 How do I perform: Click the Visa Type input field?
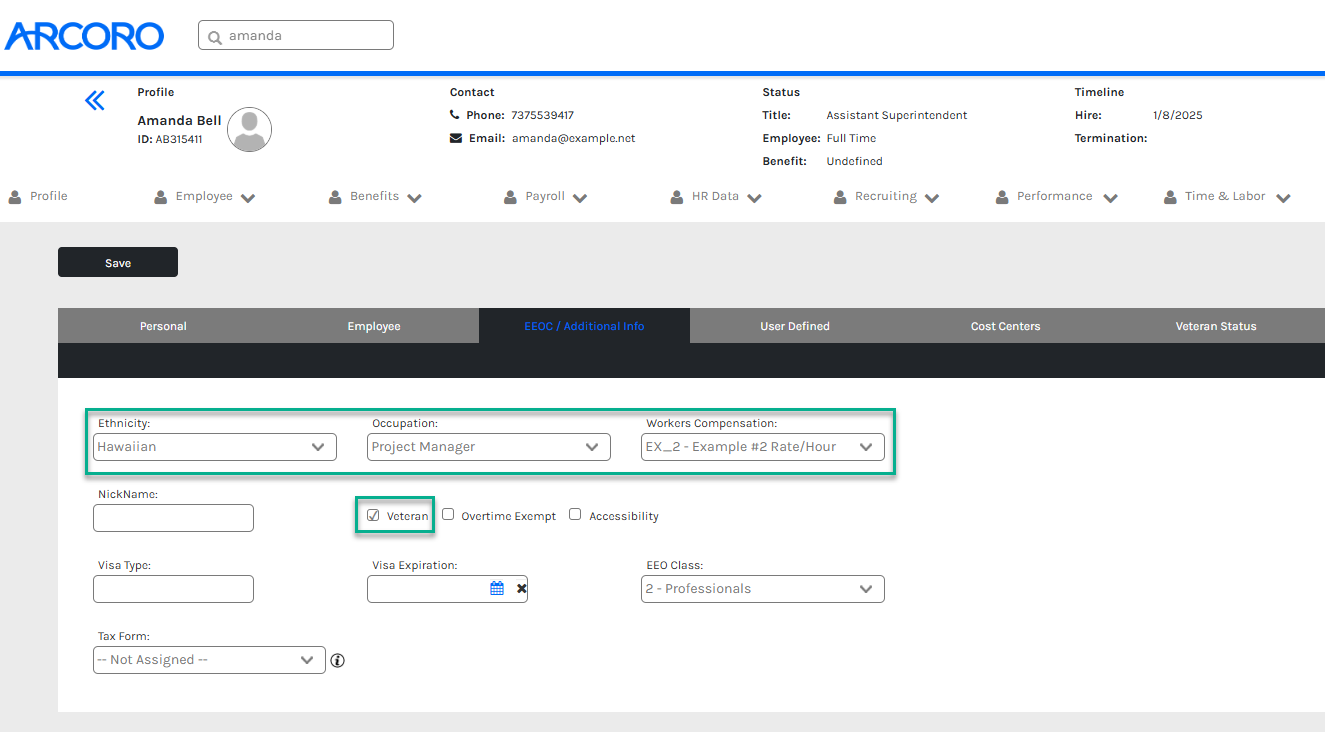point(173,589)
